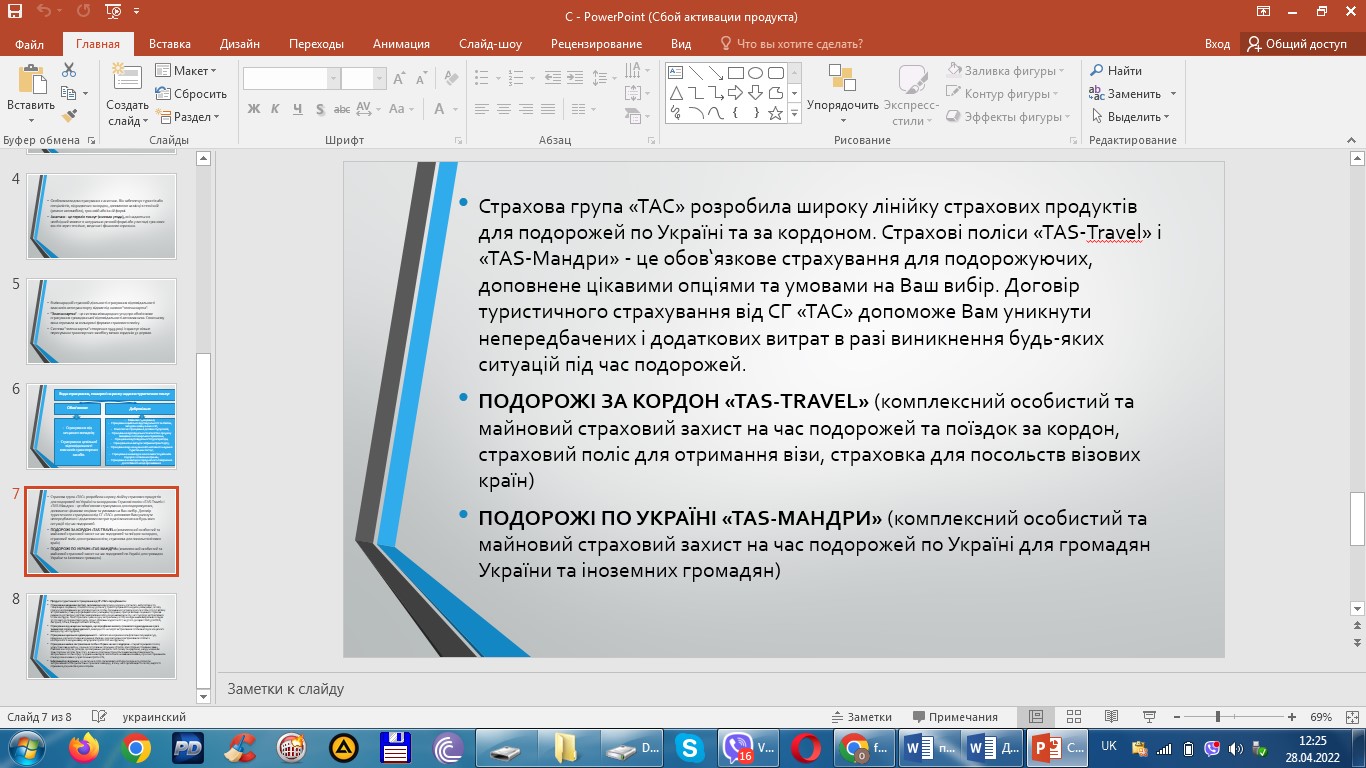Click spell check icon in status bar
This screenshot has height=768, width=1366.
[99, 717]
